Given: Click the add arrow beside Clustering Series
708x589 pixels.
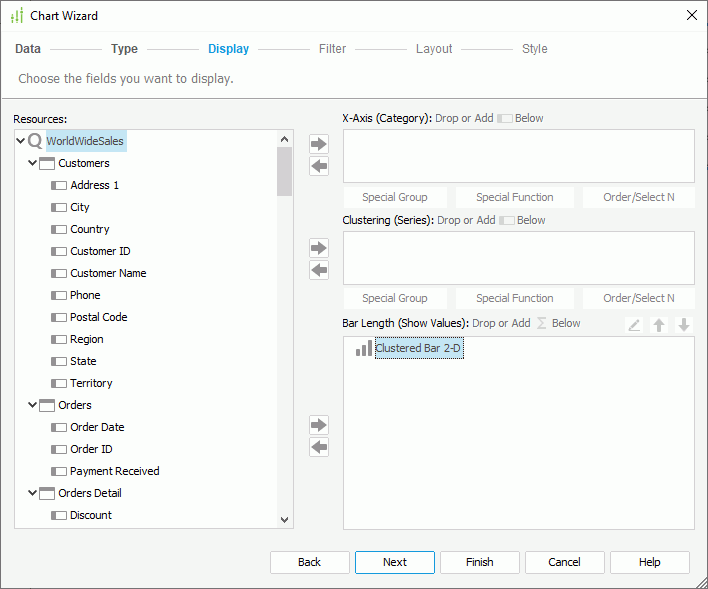Looking at the screenshot, I should point(319,248).
